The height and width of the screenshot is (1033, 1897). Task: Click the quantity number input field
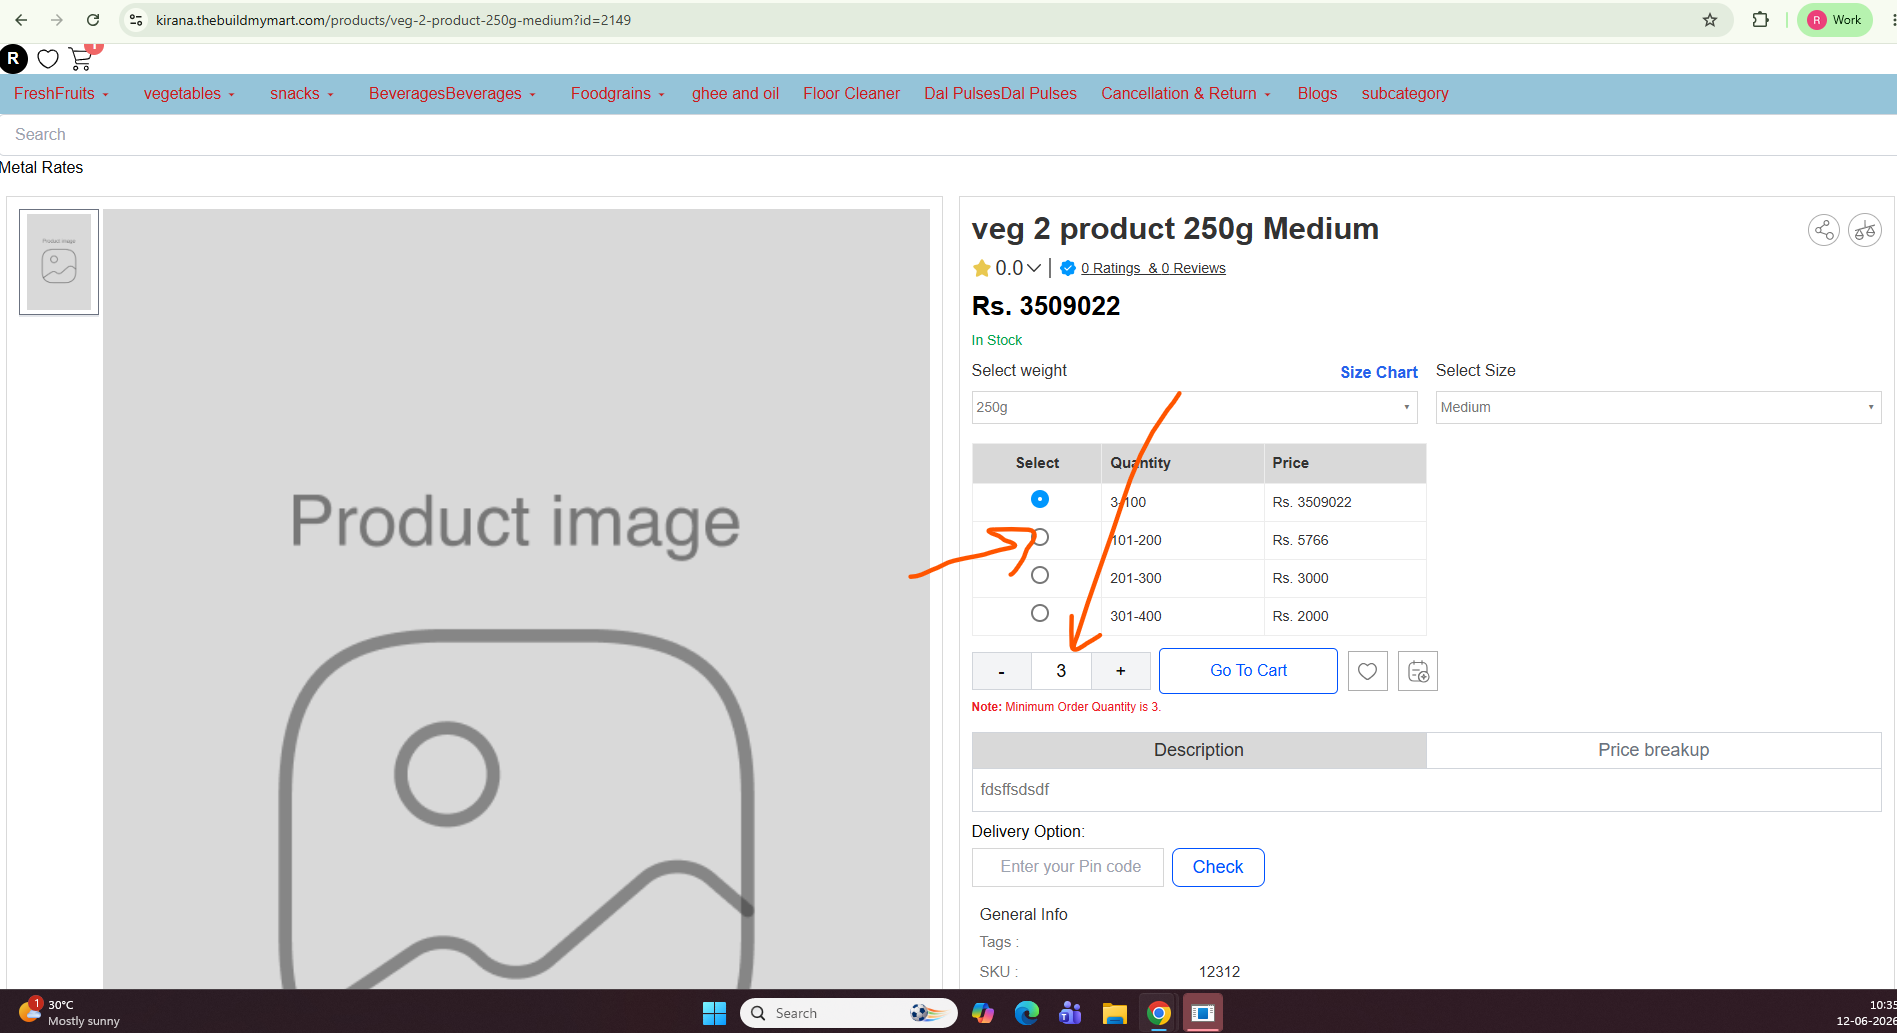[x=1061, y=671]
